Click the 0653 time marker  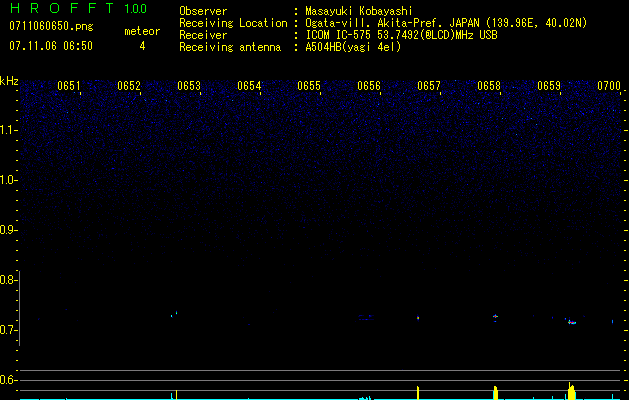pos(189,86)
